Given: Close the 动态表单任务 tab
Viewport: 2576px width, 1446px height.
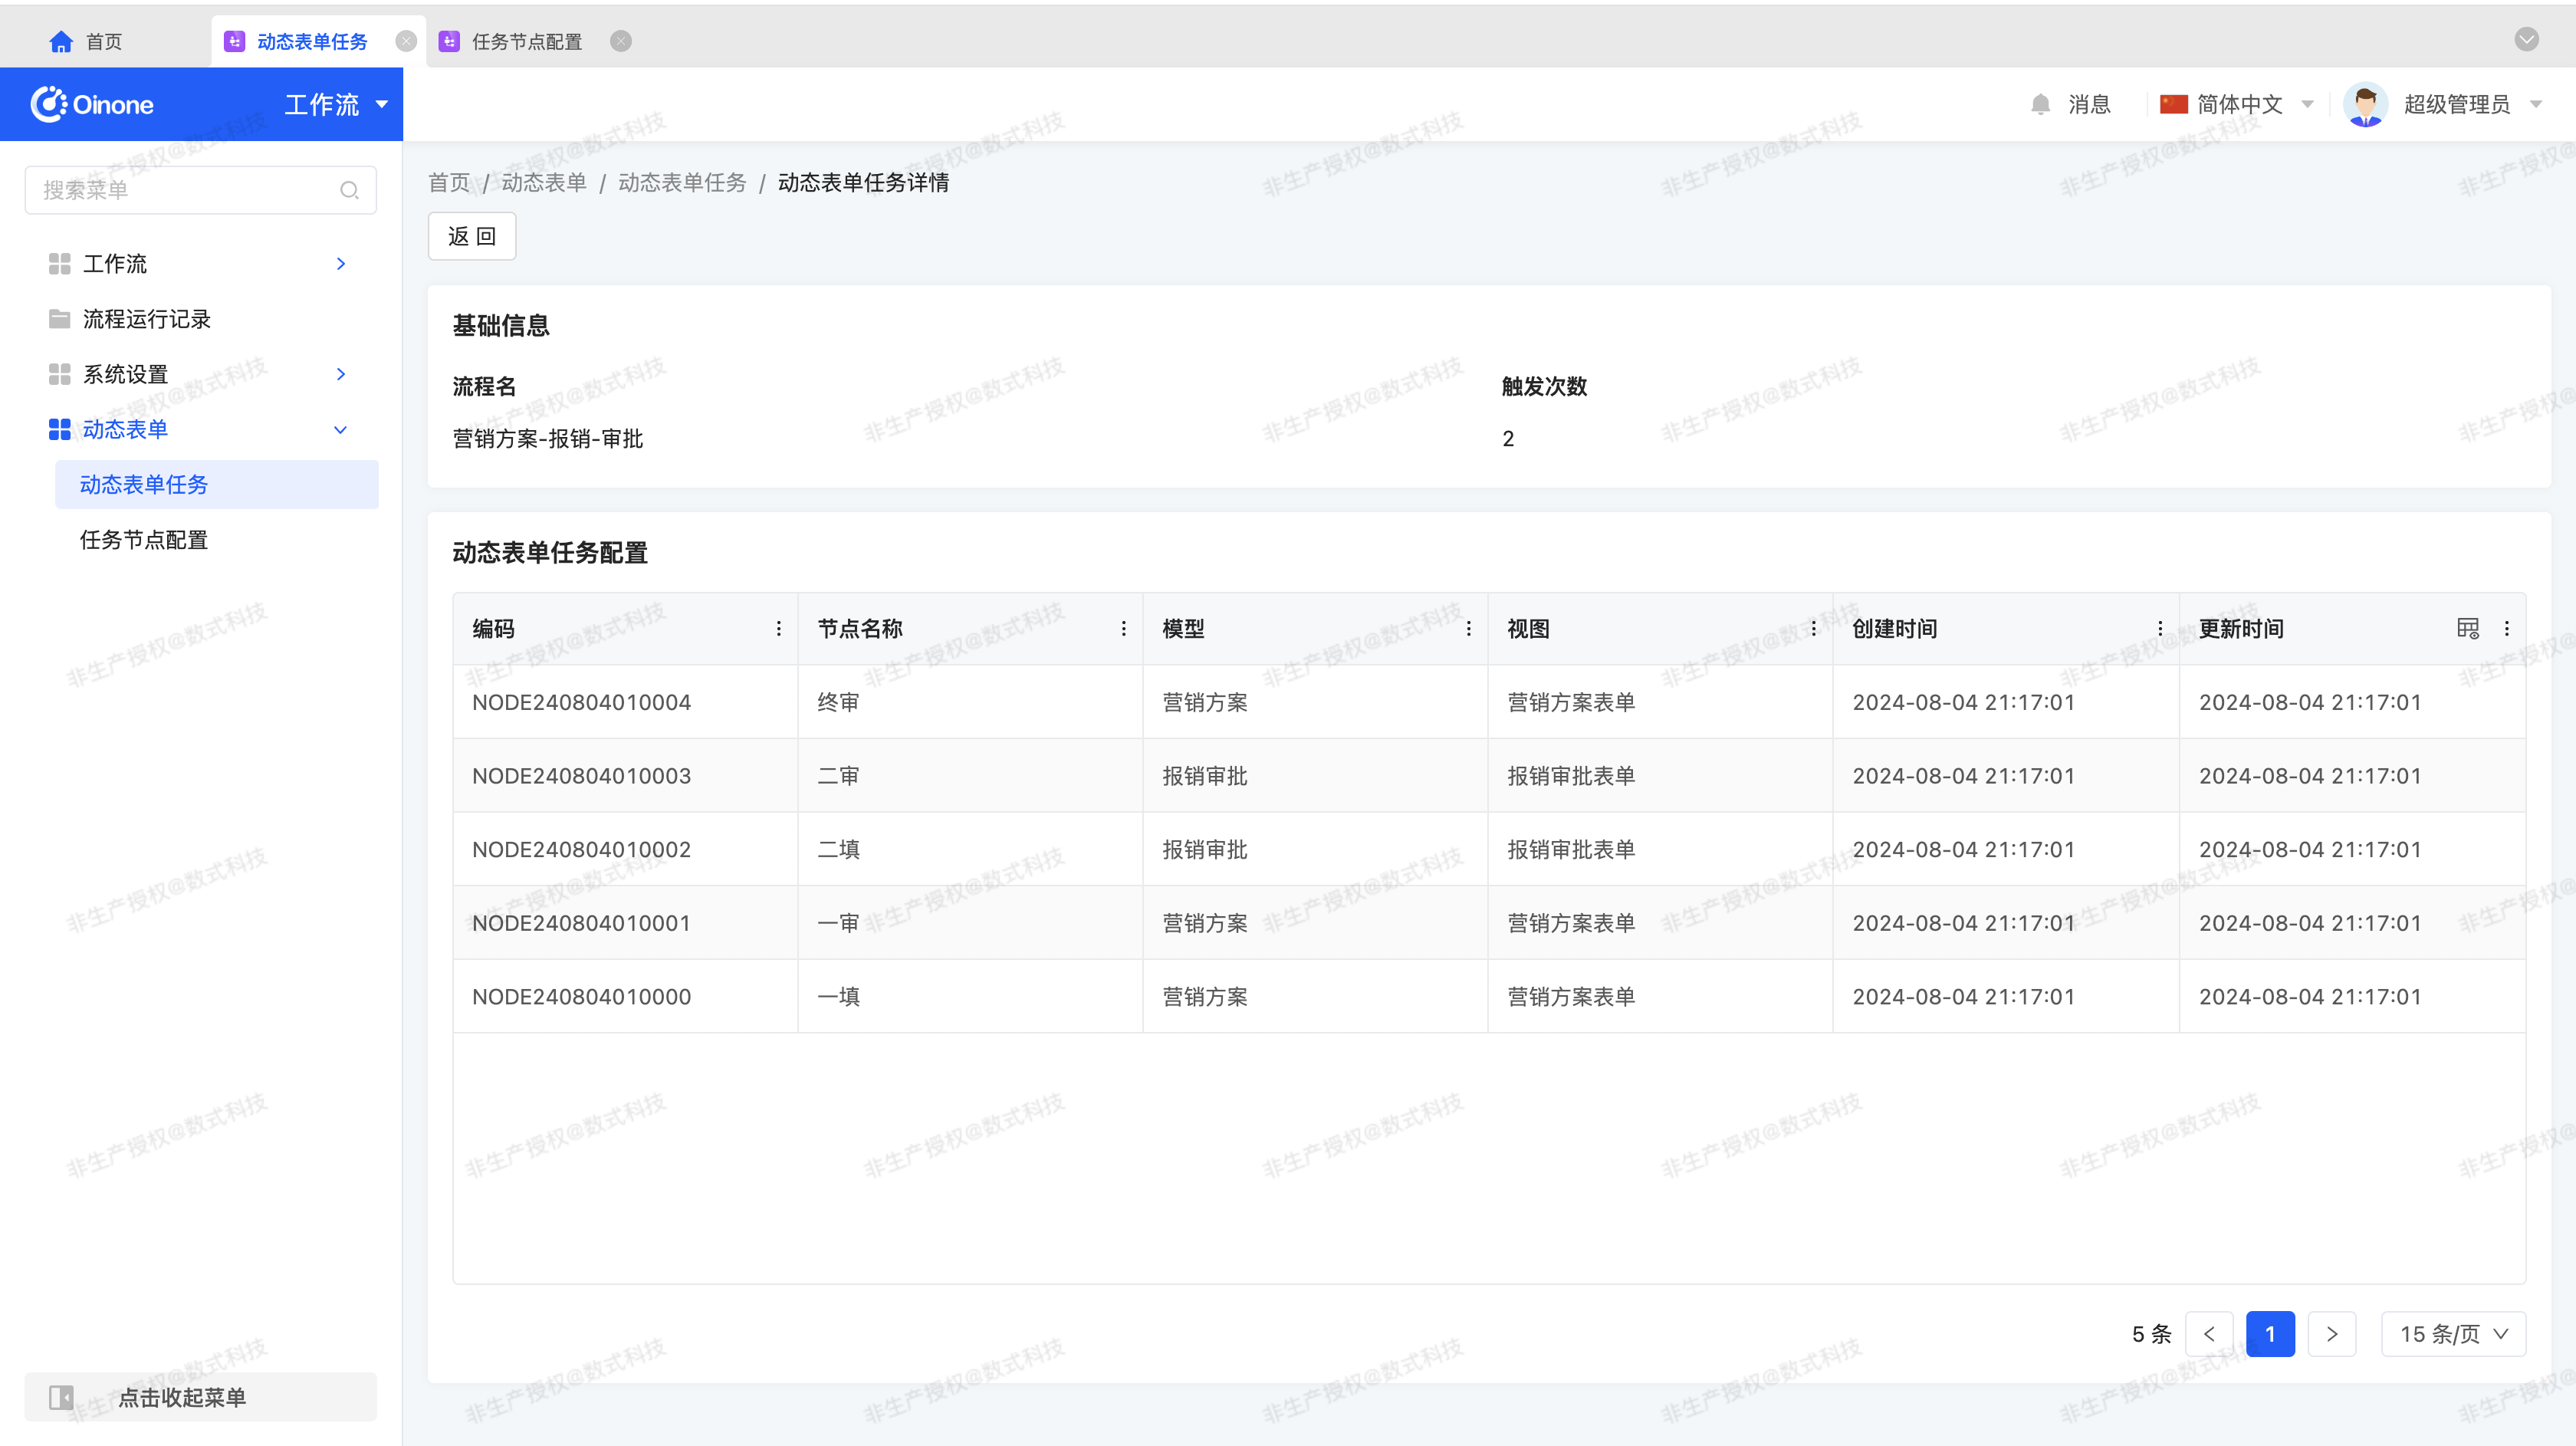Looking at the screenshot, I should pyautogui.click(x=406, y=41).
